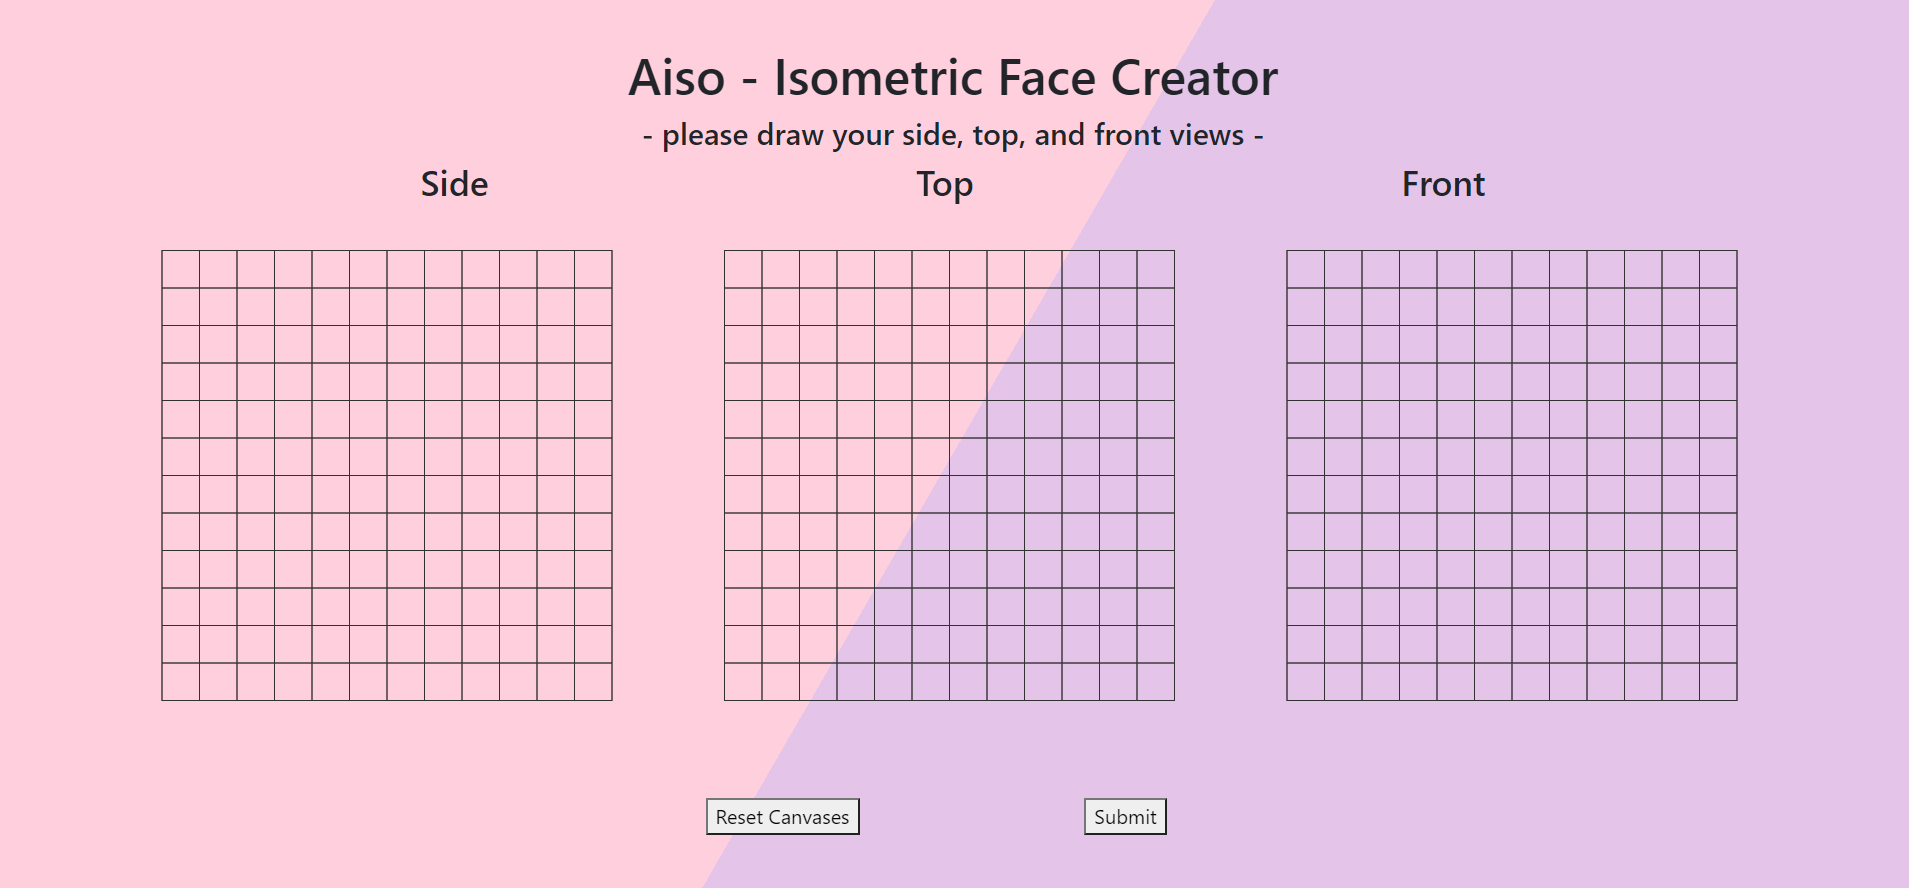Fill the top-right cell of Front grid

coord(1718,270)
